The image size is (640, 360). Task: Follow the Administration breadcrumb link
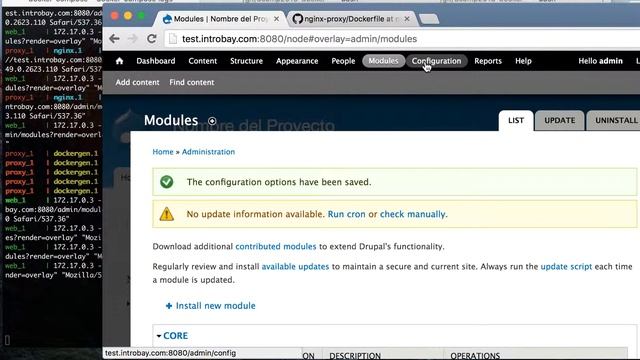pos(208,152)
